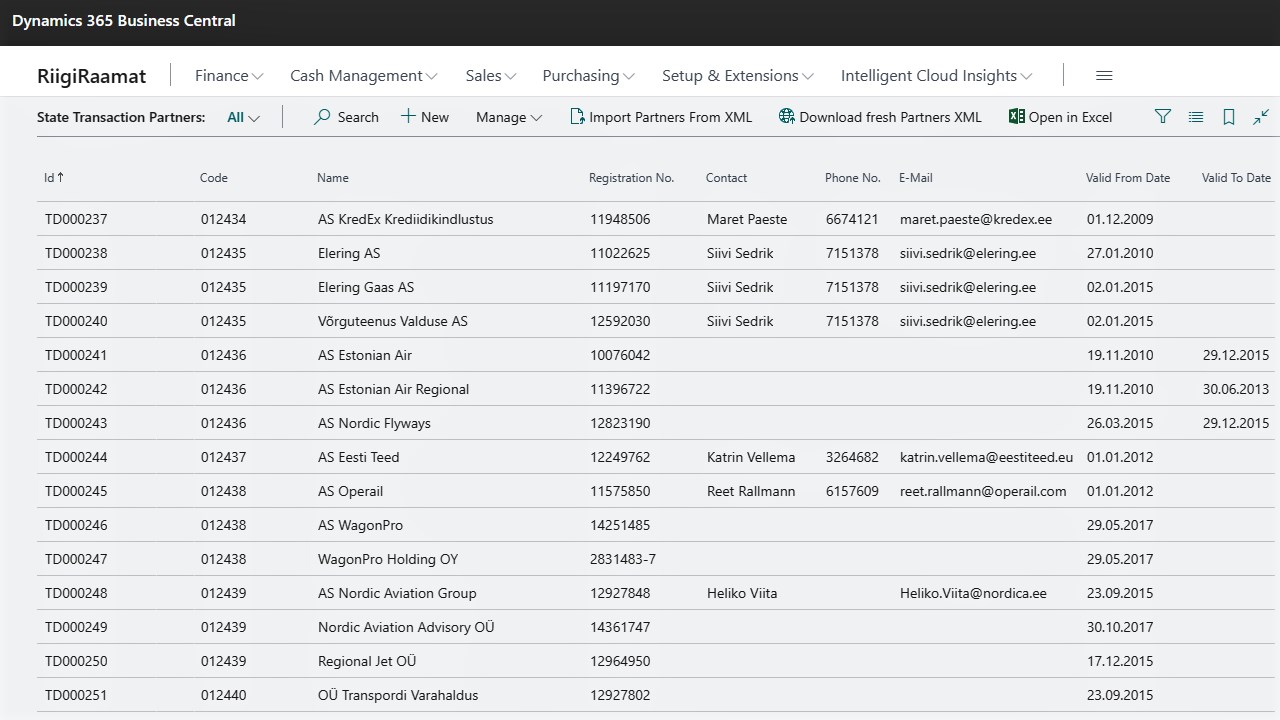The height and width of the screenshot is (720, 1280).
Task: Click OÜ Transpordi Varahaldus
Action: [398, 695]
